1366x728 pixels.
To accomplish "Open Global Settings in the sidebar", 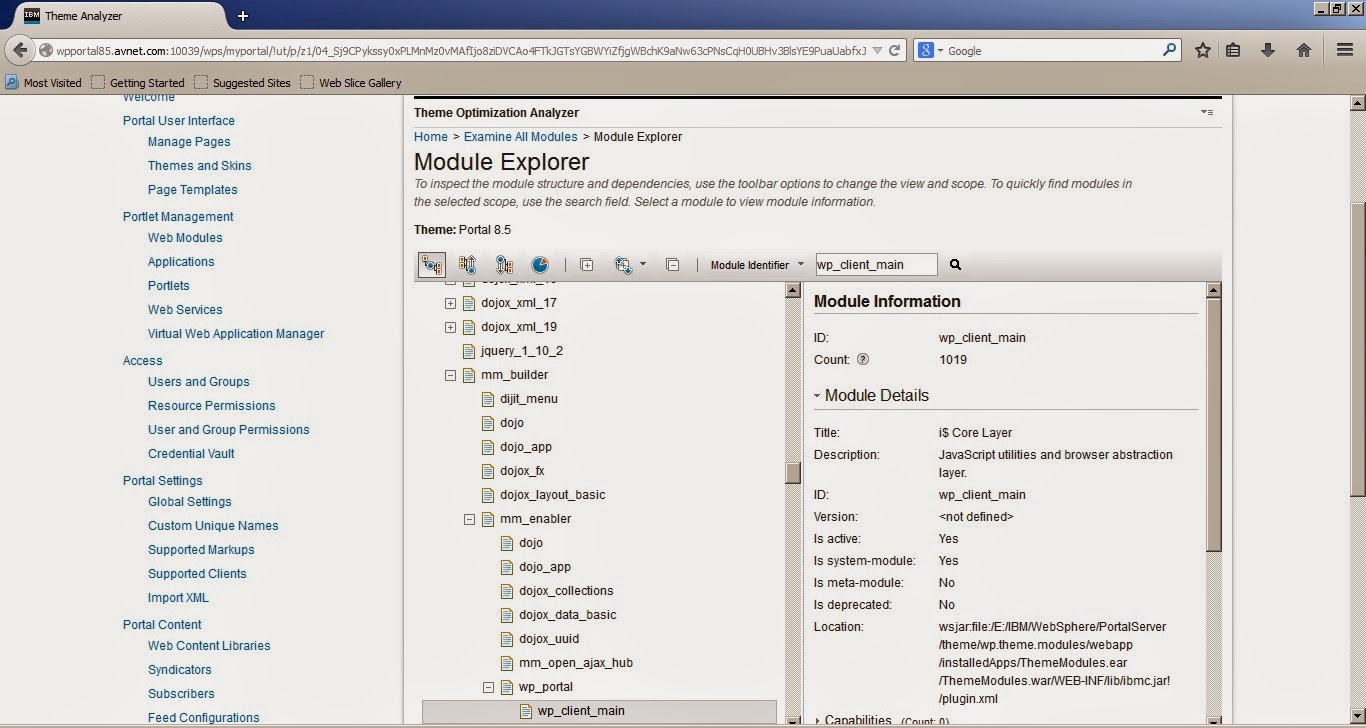I will coord(190,502).
